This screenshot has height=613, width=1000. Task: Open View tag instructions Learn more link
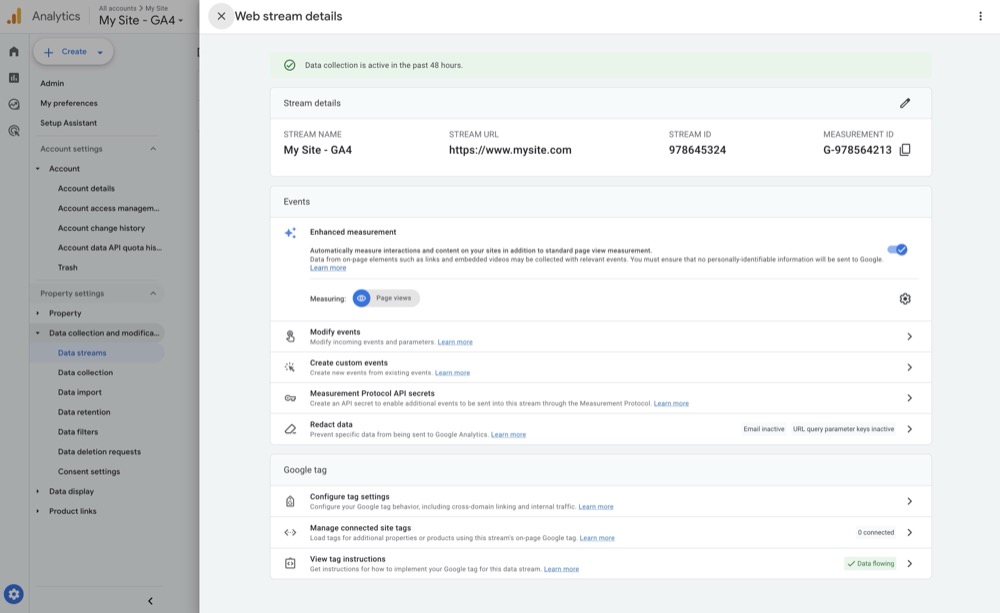point(561,569)
